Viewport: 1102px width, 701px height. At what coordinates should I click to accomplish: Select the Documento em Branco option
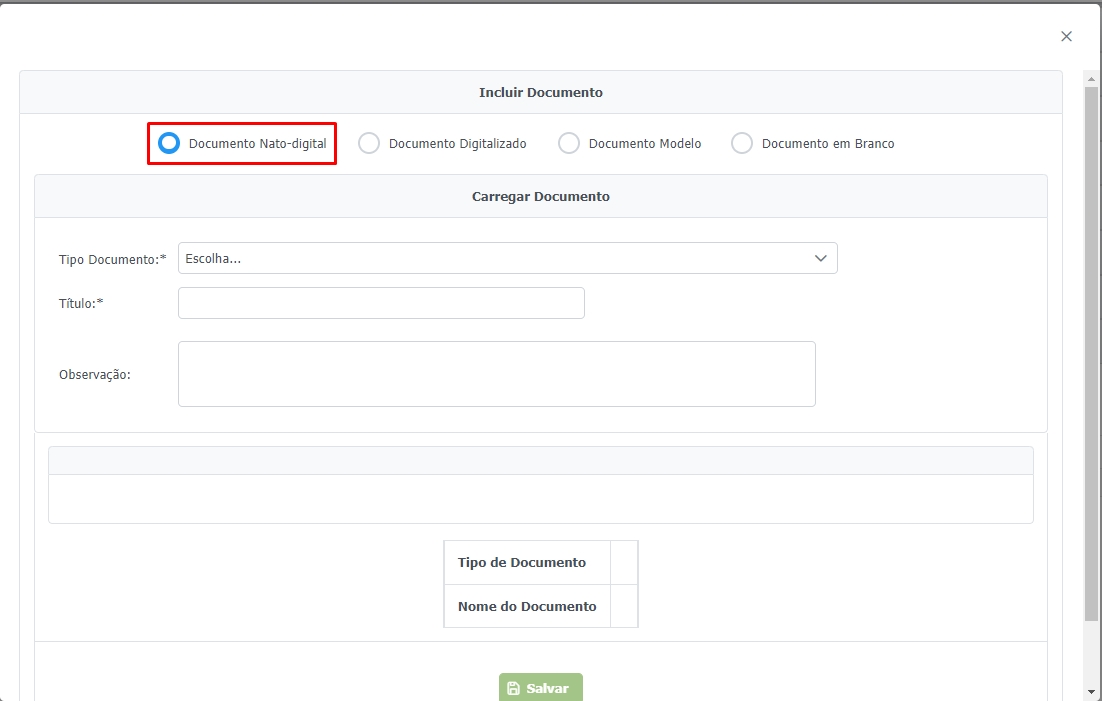point(742,143)
